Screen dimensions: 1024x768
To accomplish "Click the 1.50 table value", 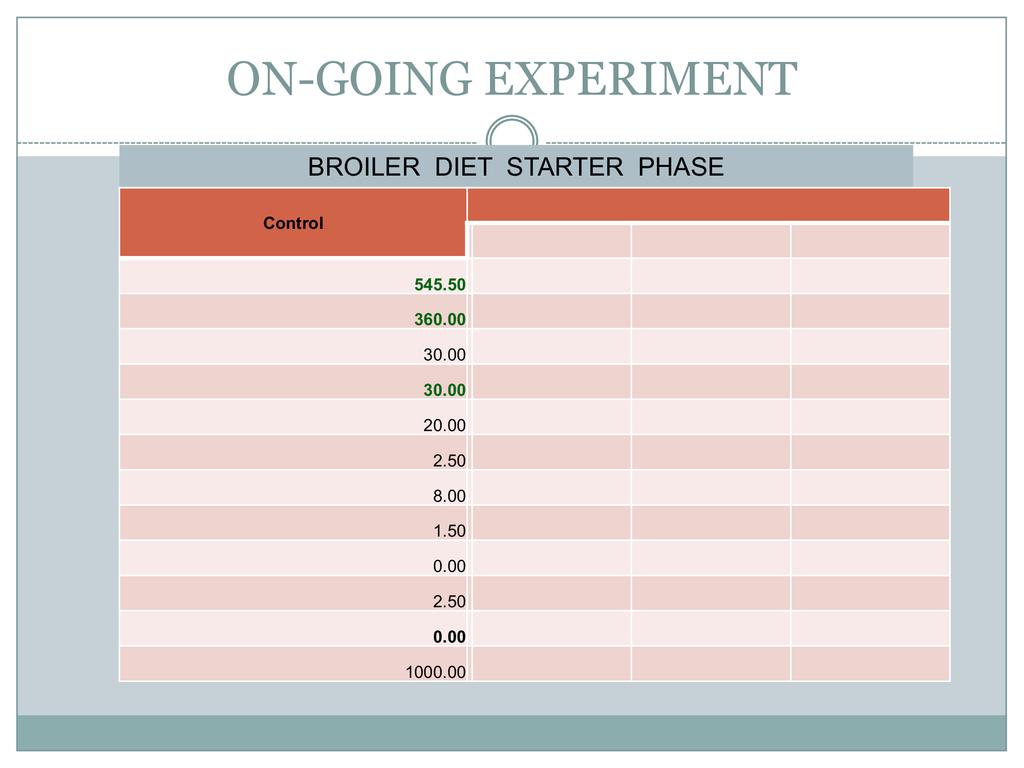I will 449,531.
